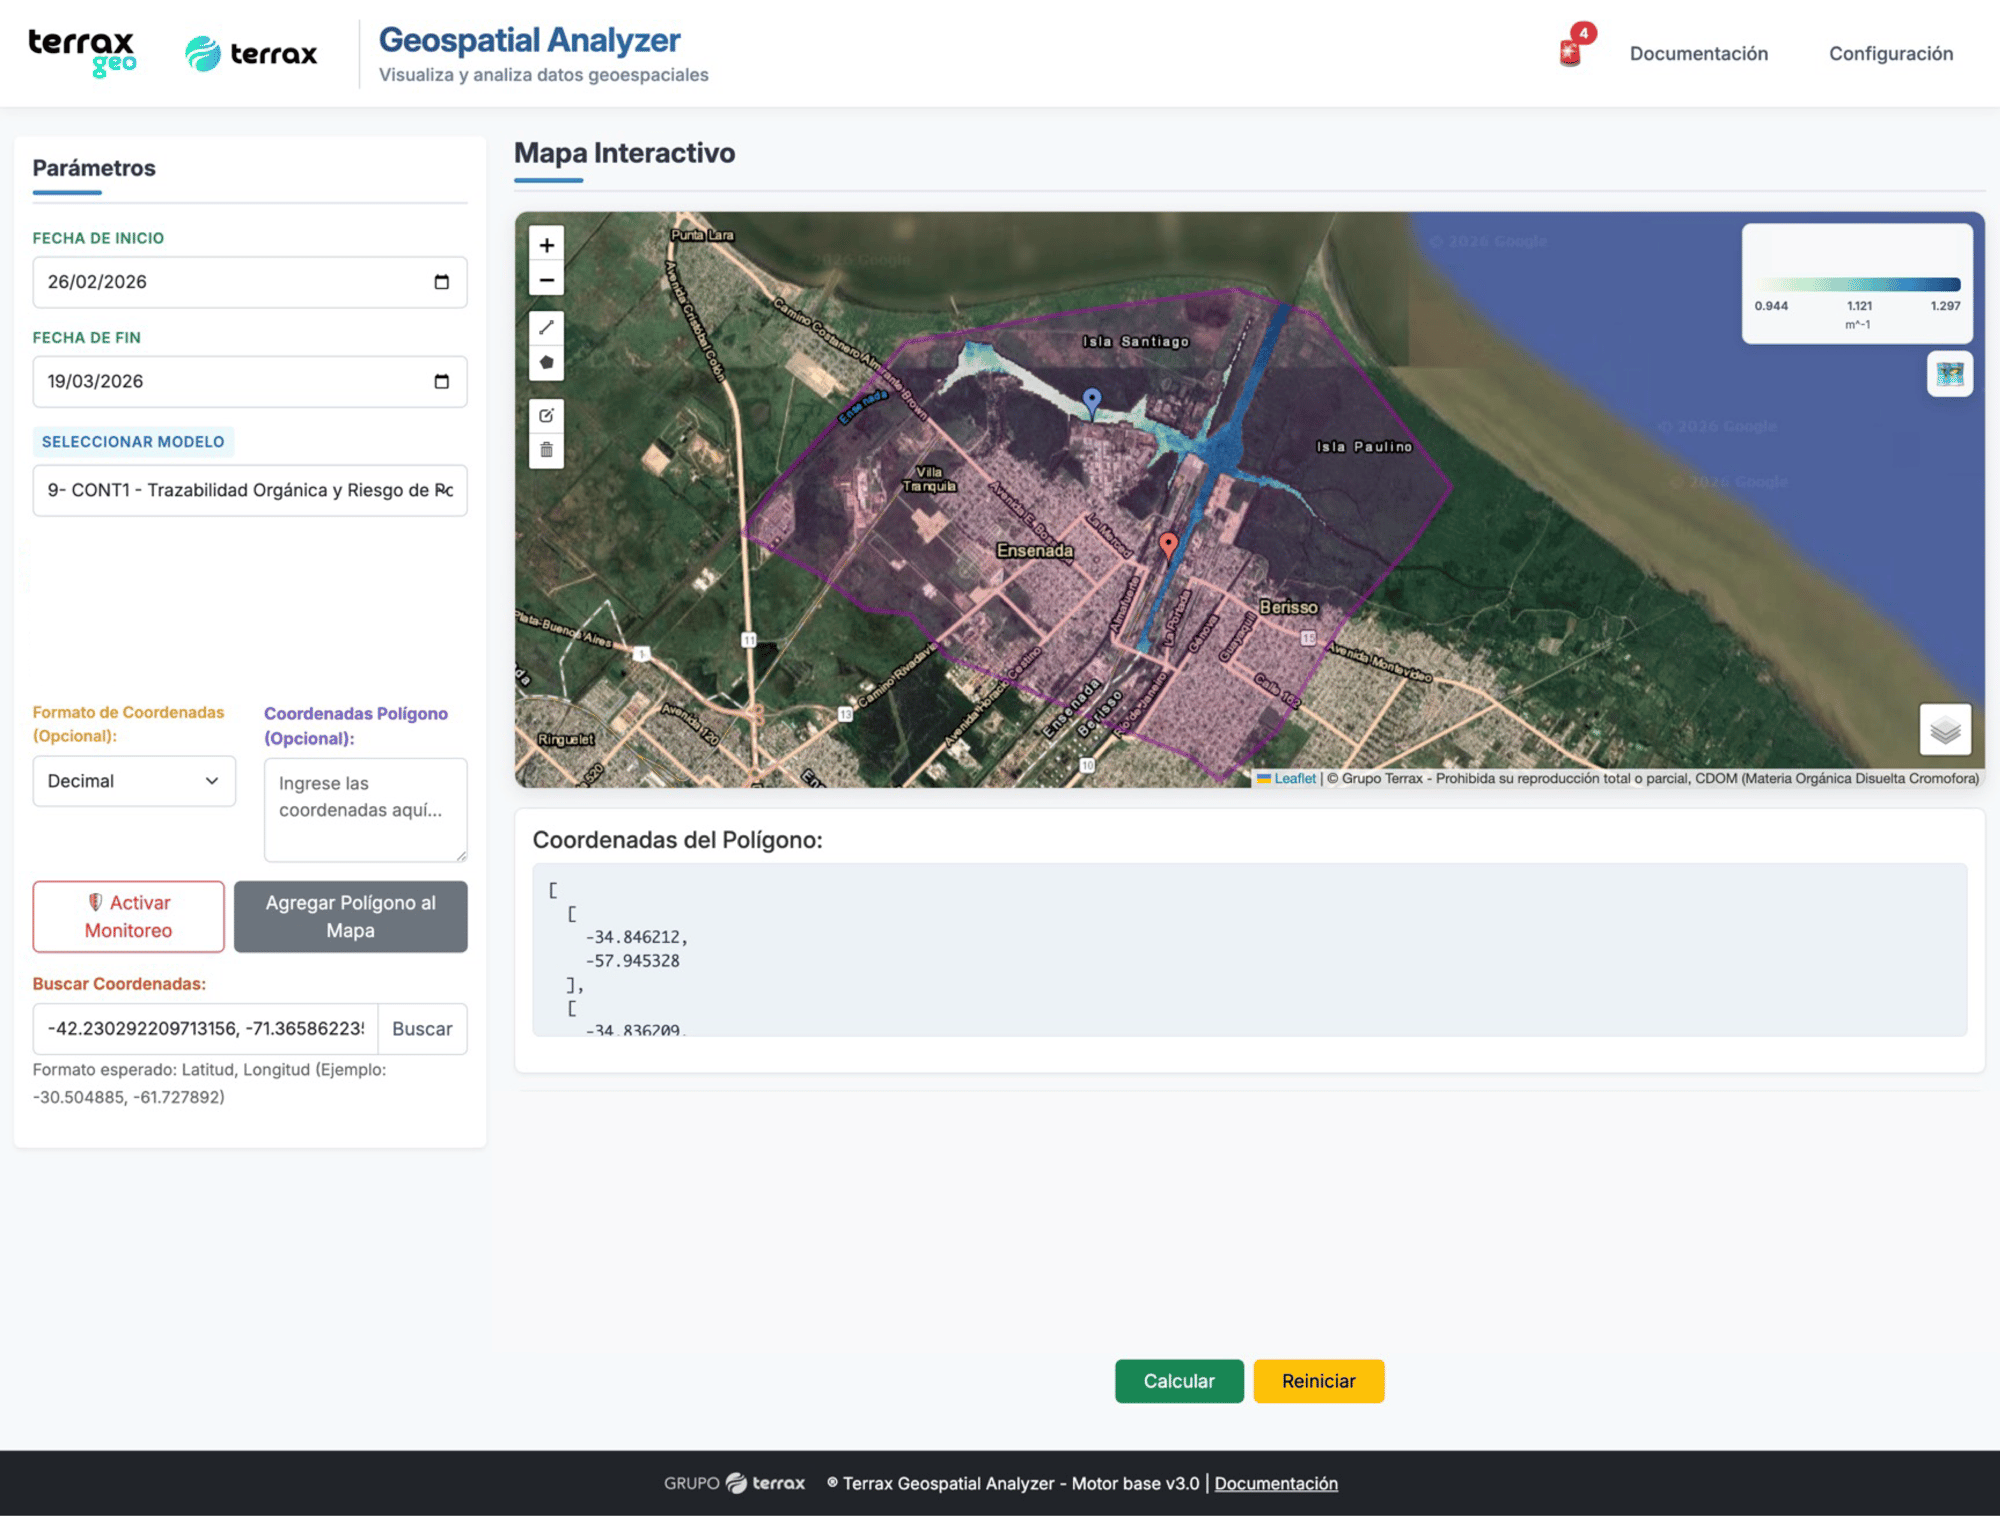Click the CDOM legend color gradient bar
The height and width of the screenshot is (1517, 2000).
coord(1857,285)
